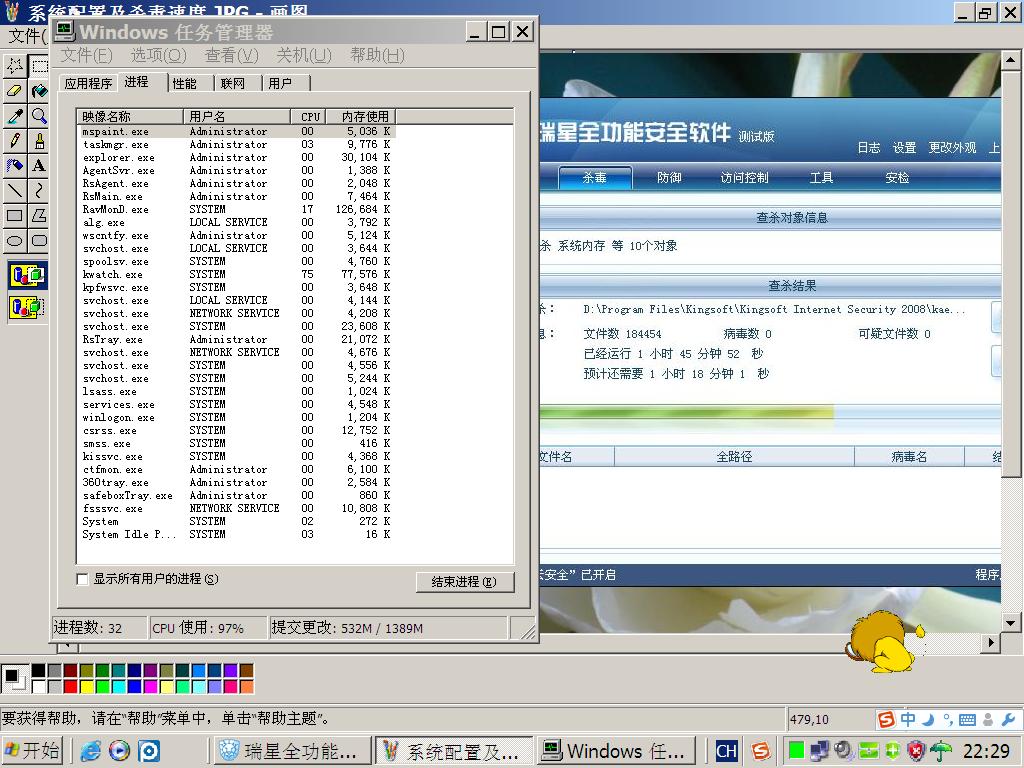Screen dimensions: 1024x768
Task: Click the Sogou input method tray icon
Action: pos(761,751)
